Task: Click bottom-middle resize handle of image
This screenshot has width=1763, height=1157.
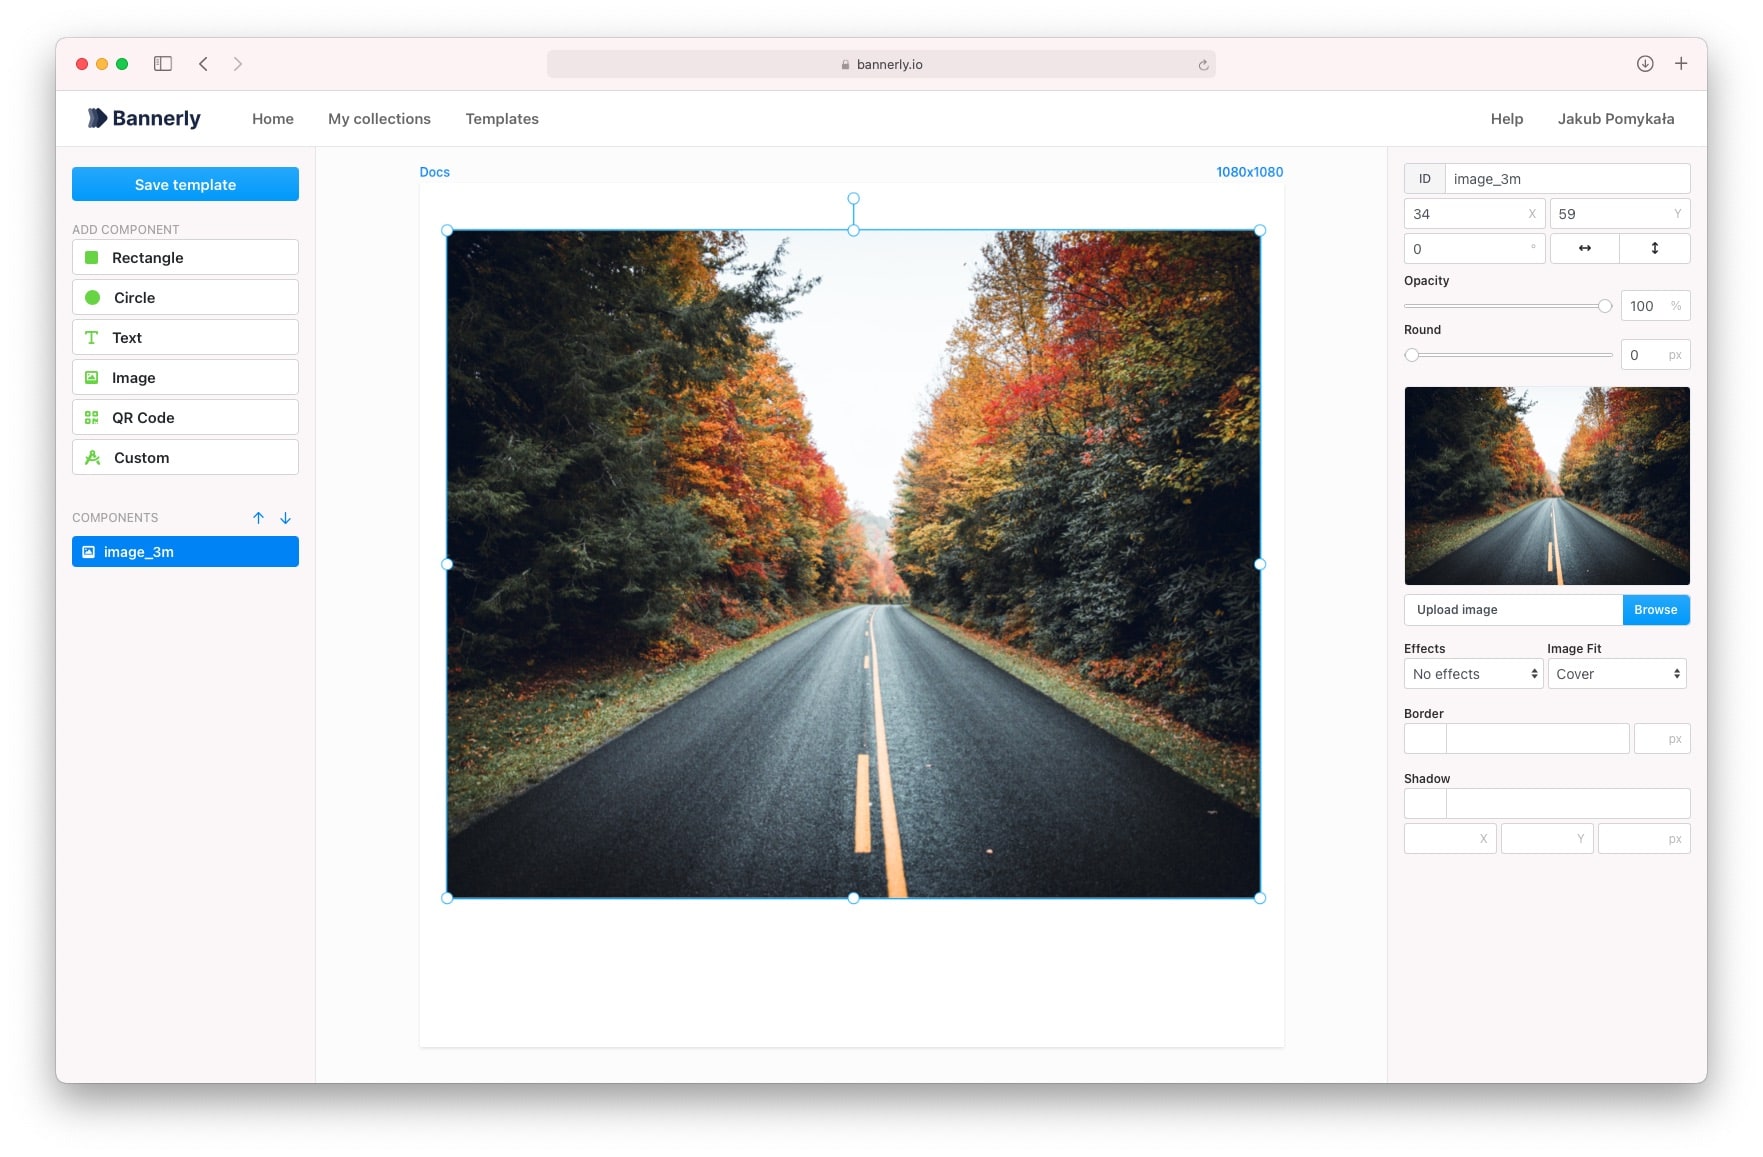Action: (x=853, y=898)
